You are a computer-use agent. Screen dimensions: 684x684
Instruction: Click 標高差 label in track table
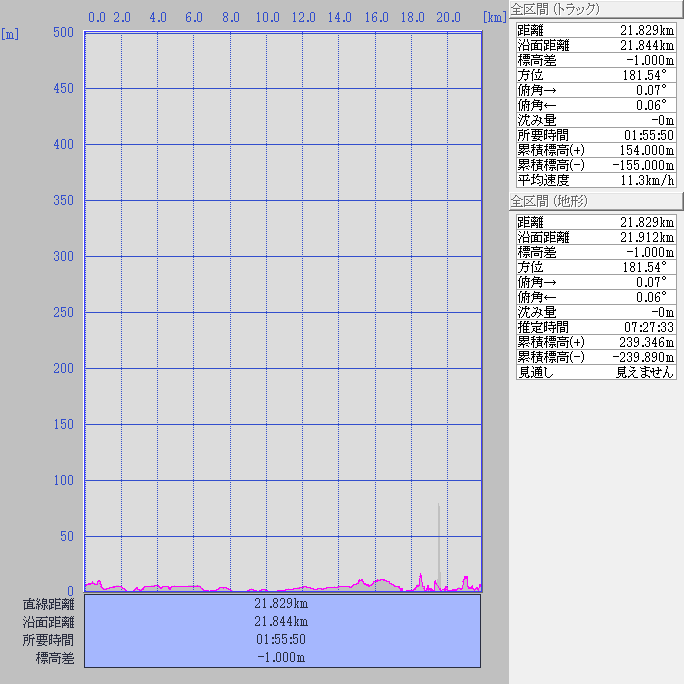pos(537,60)
